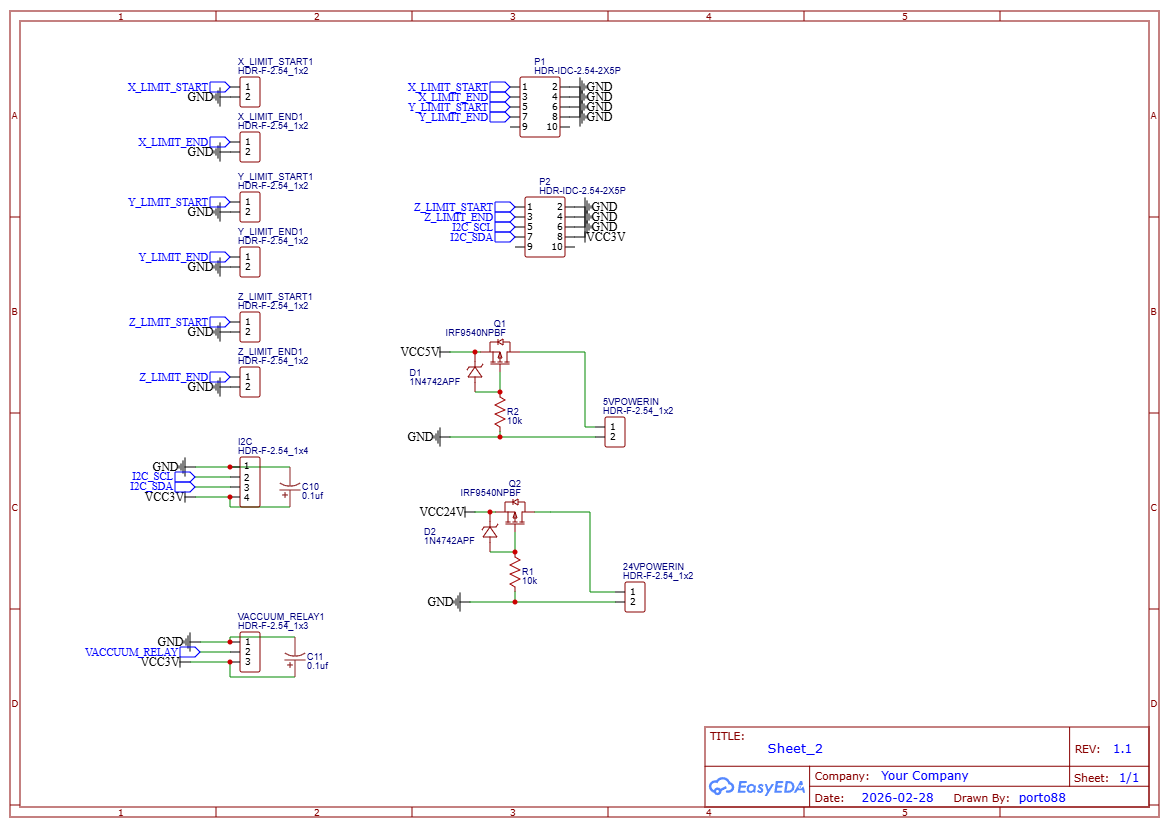Click the VACCUUM_RELAY1 designator text

pyautogui.click(x=281, y=617)
